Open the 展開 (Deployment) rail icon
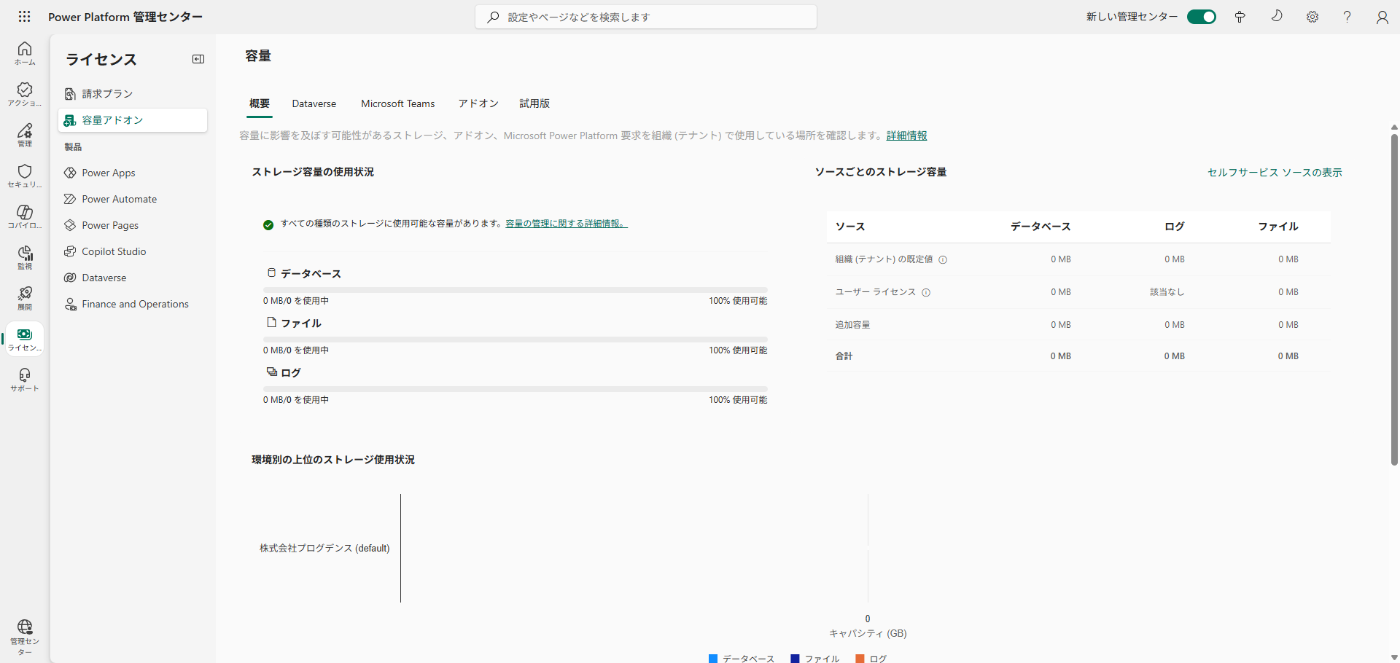 [25, 298]
